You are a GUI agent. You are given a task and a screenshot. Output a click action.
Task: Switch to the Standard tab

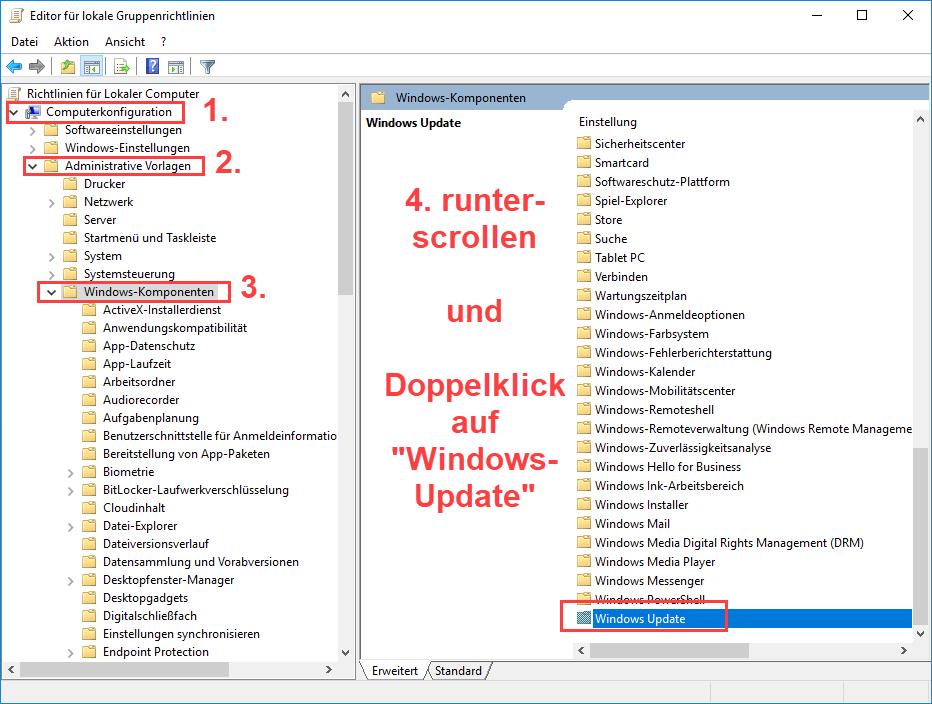click(x=458, y=671)
